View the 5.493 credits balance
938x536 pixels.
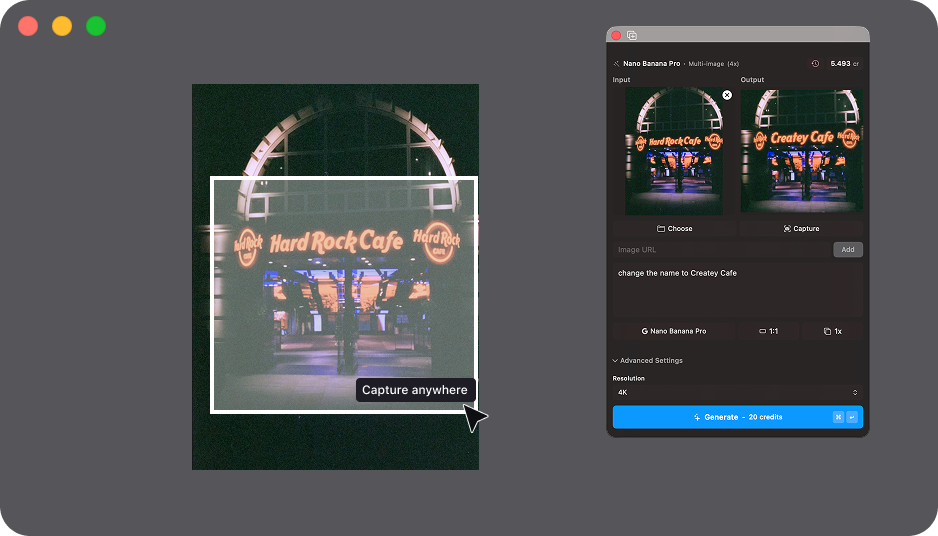(843, 64)
